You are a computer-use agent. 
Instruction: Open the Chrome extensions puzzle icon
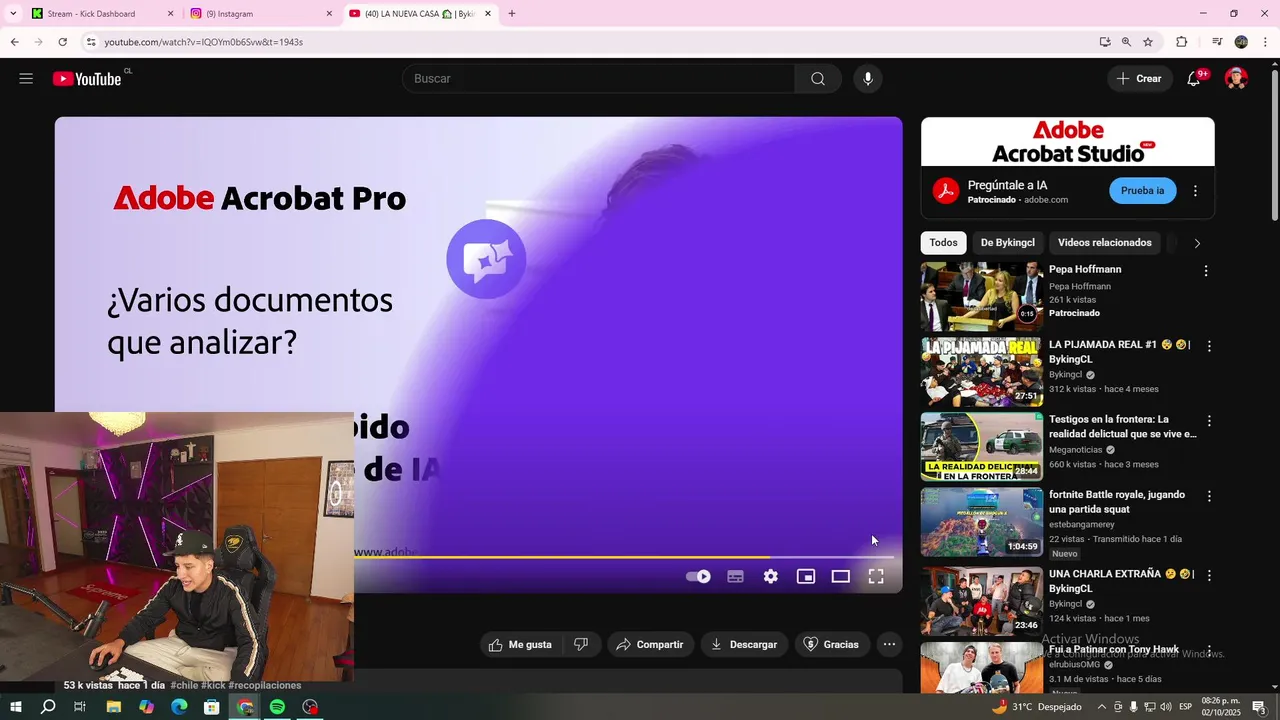1181,42
